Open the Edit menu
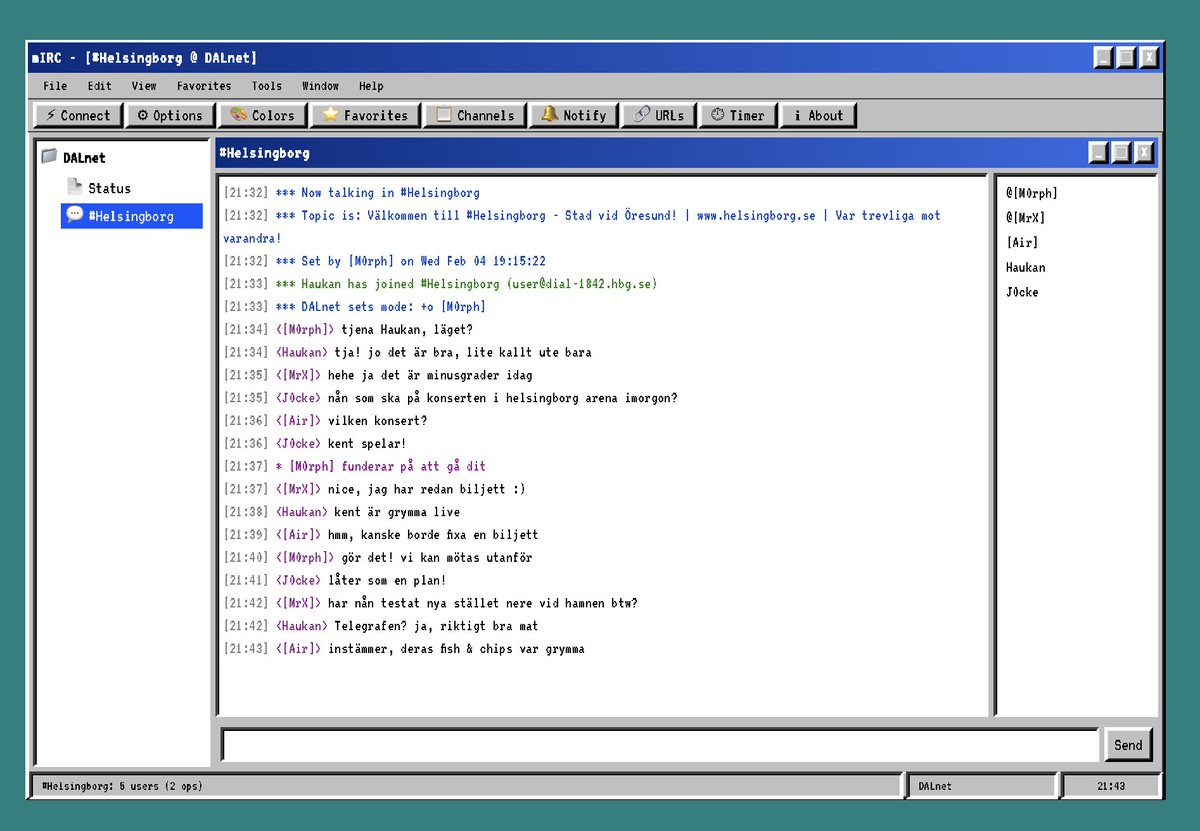Image resolution: width=1200 pixels, height=831 pixels. pyautogui.click(x=99, y=86)
